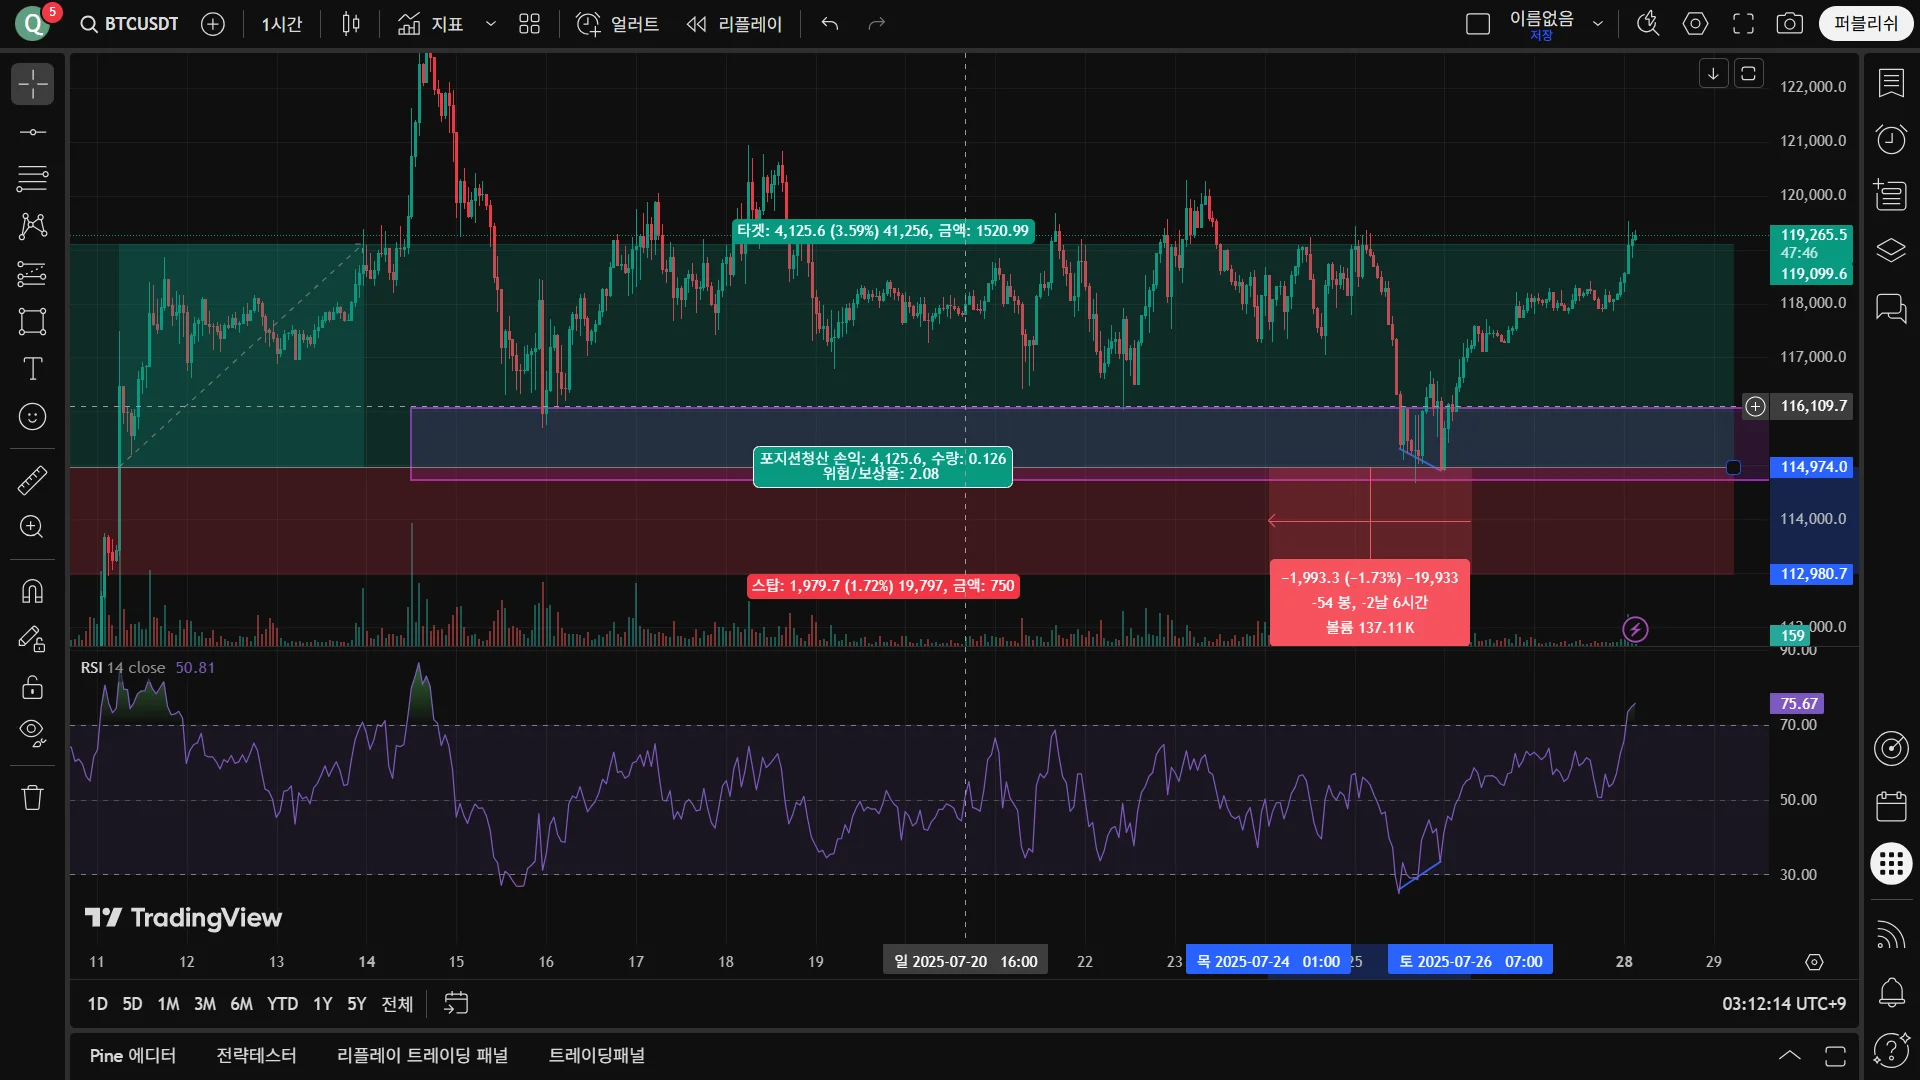Toggle the lock all drawings icon
This screenshot has width=1920, height=1080.
32,687
